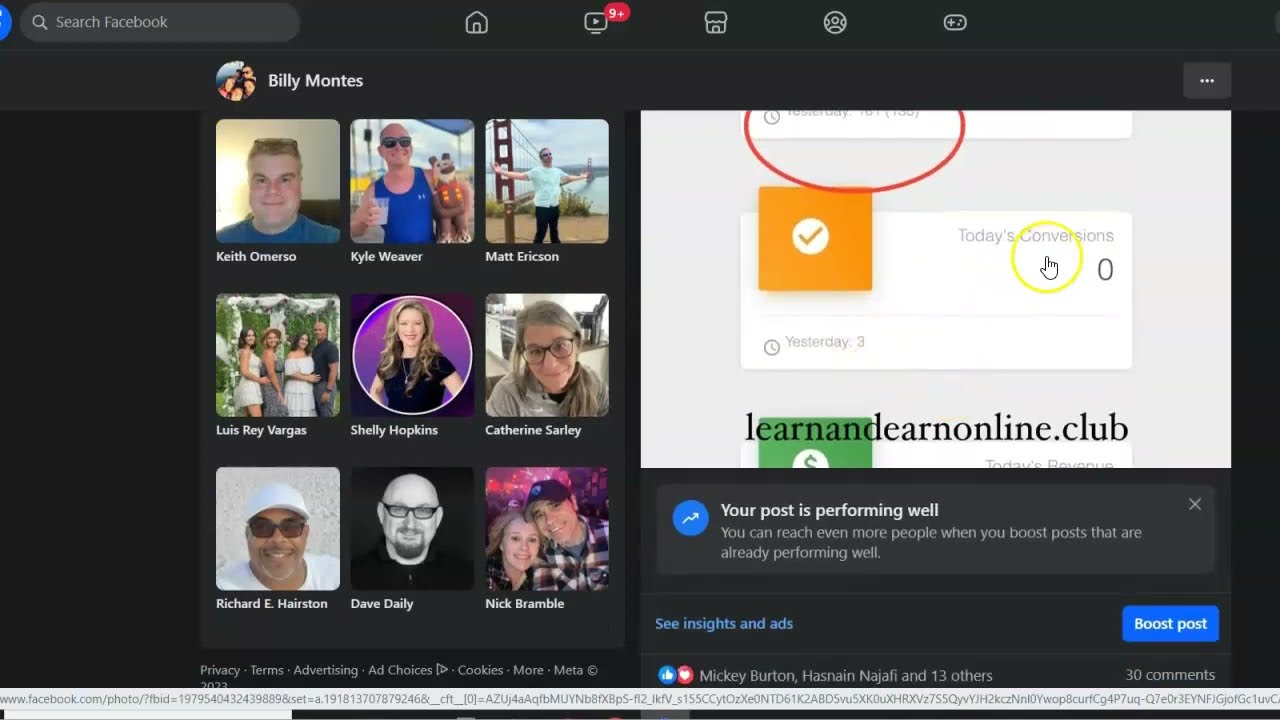Click the 'Your post is performing well' heading
This screenshot has width=1280, height=720.
click(829, 510)
